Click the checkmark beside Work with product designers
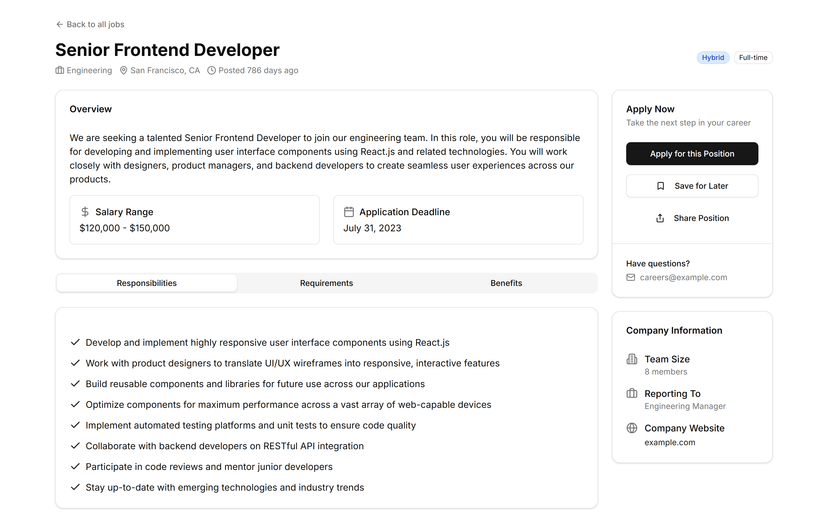828x527 pixels. tap(75, 363)
